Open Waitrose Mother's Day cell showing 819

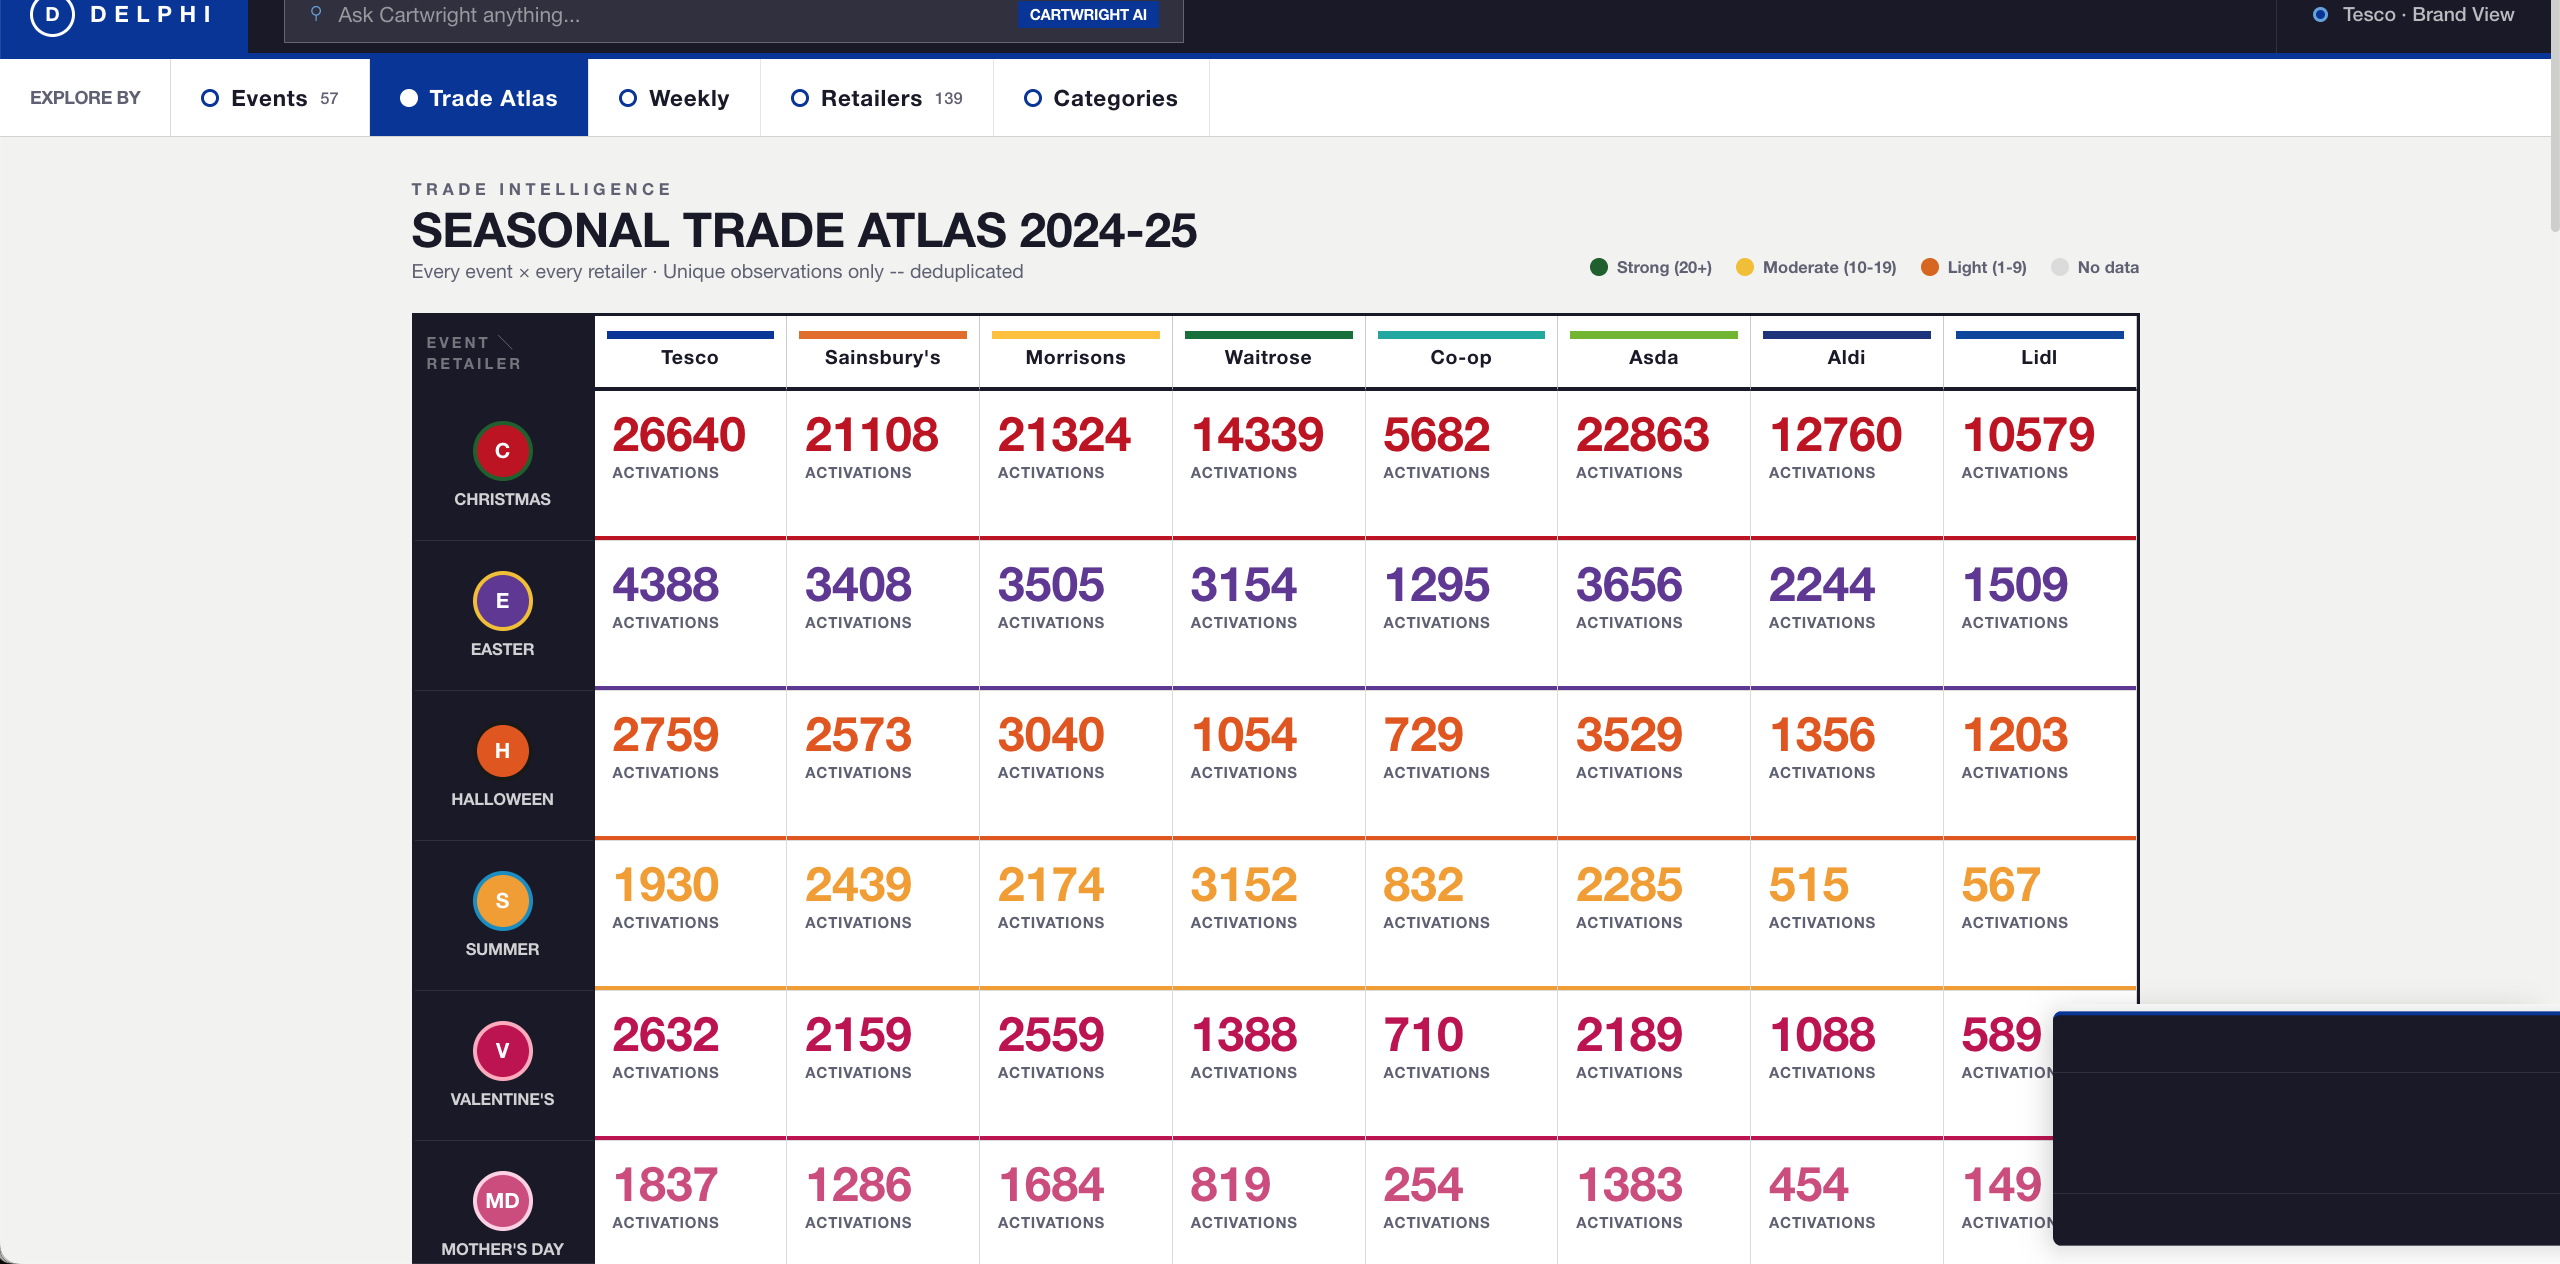coord(1268,1203)
